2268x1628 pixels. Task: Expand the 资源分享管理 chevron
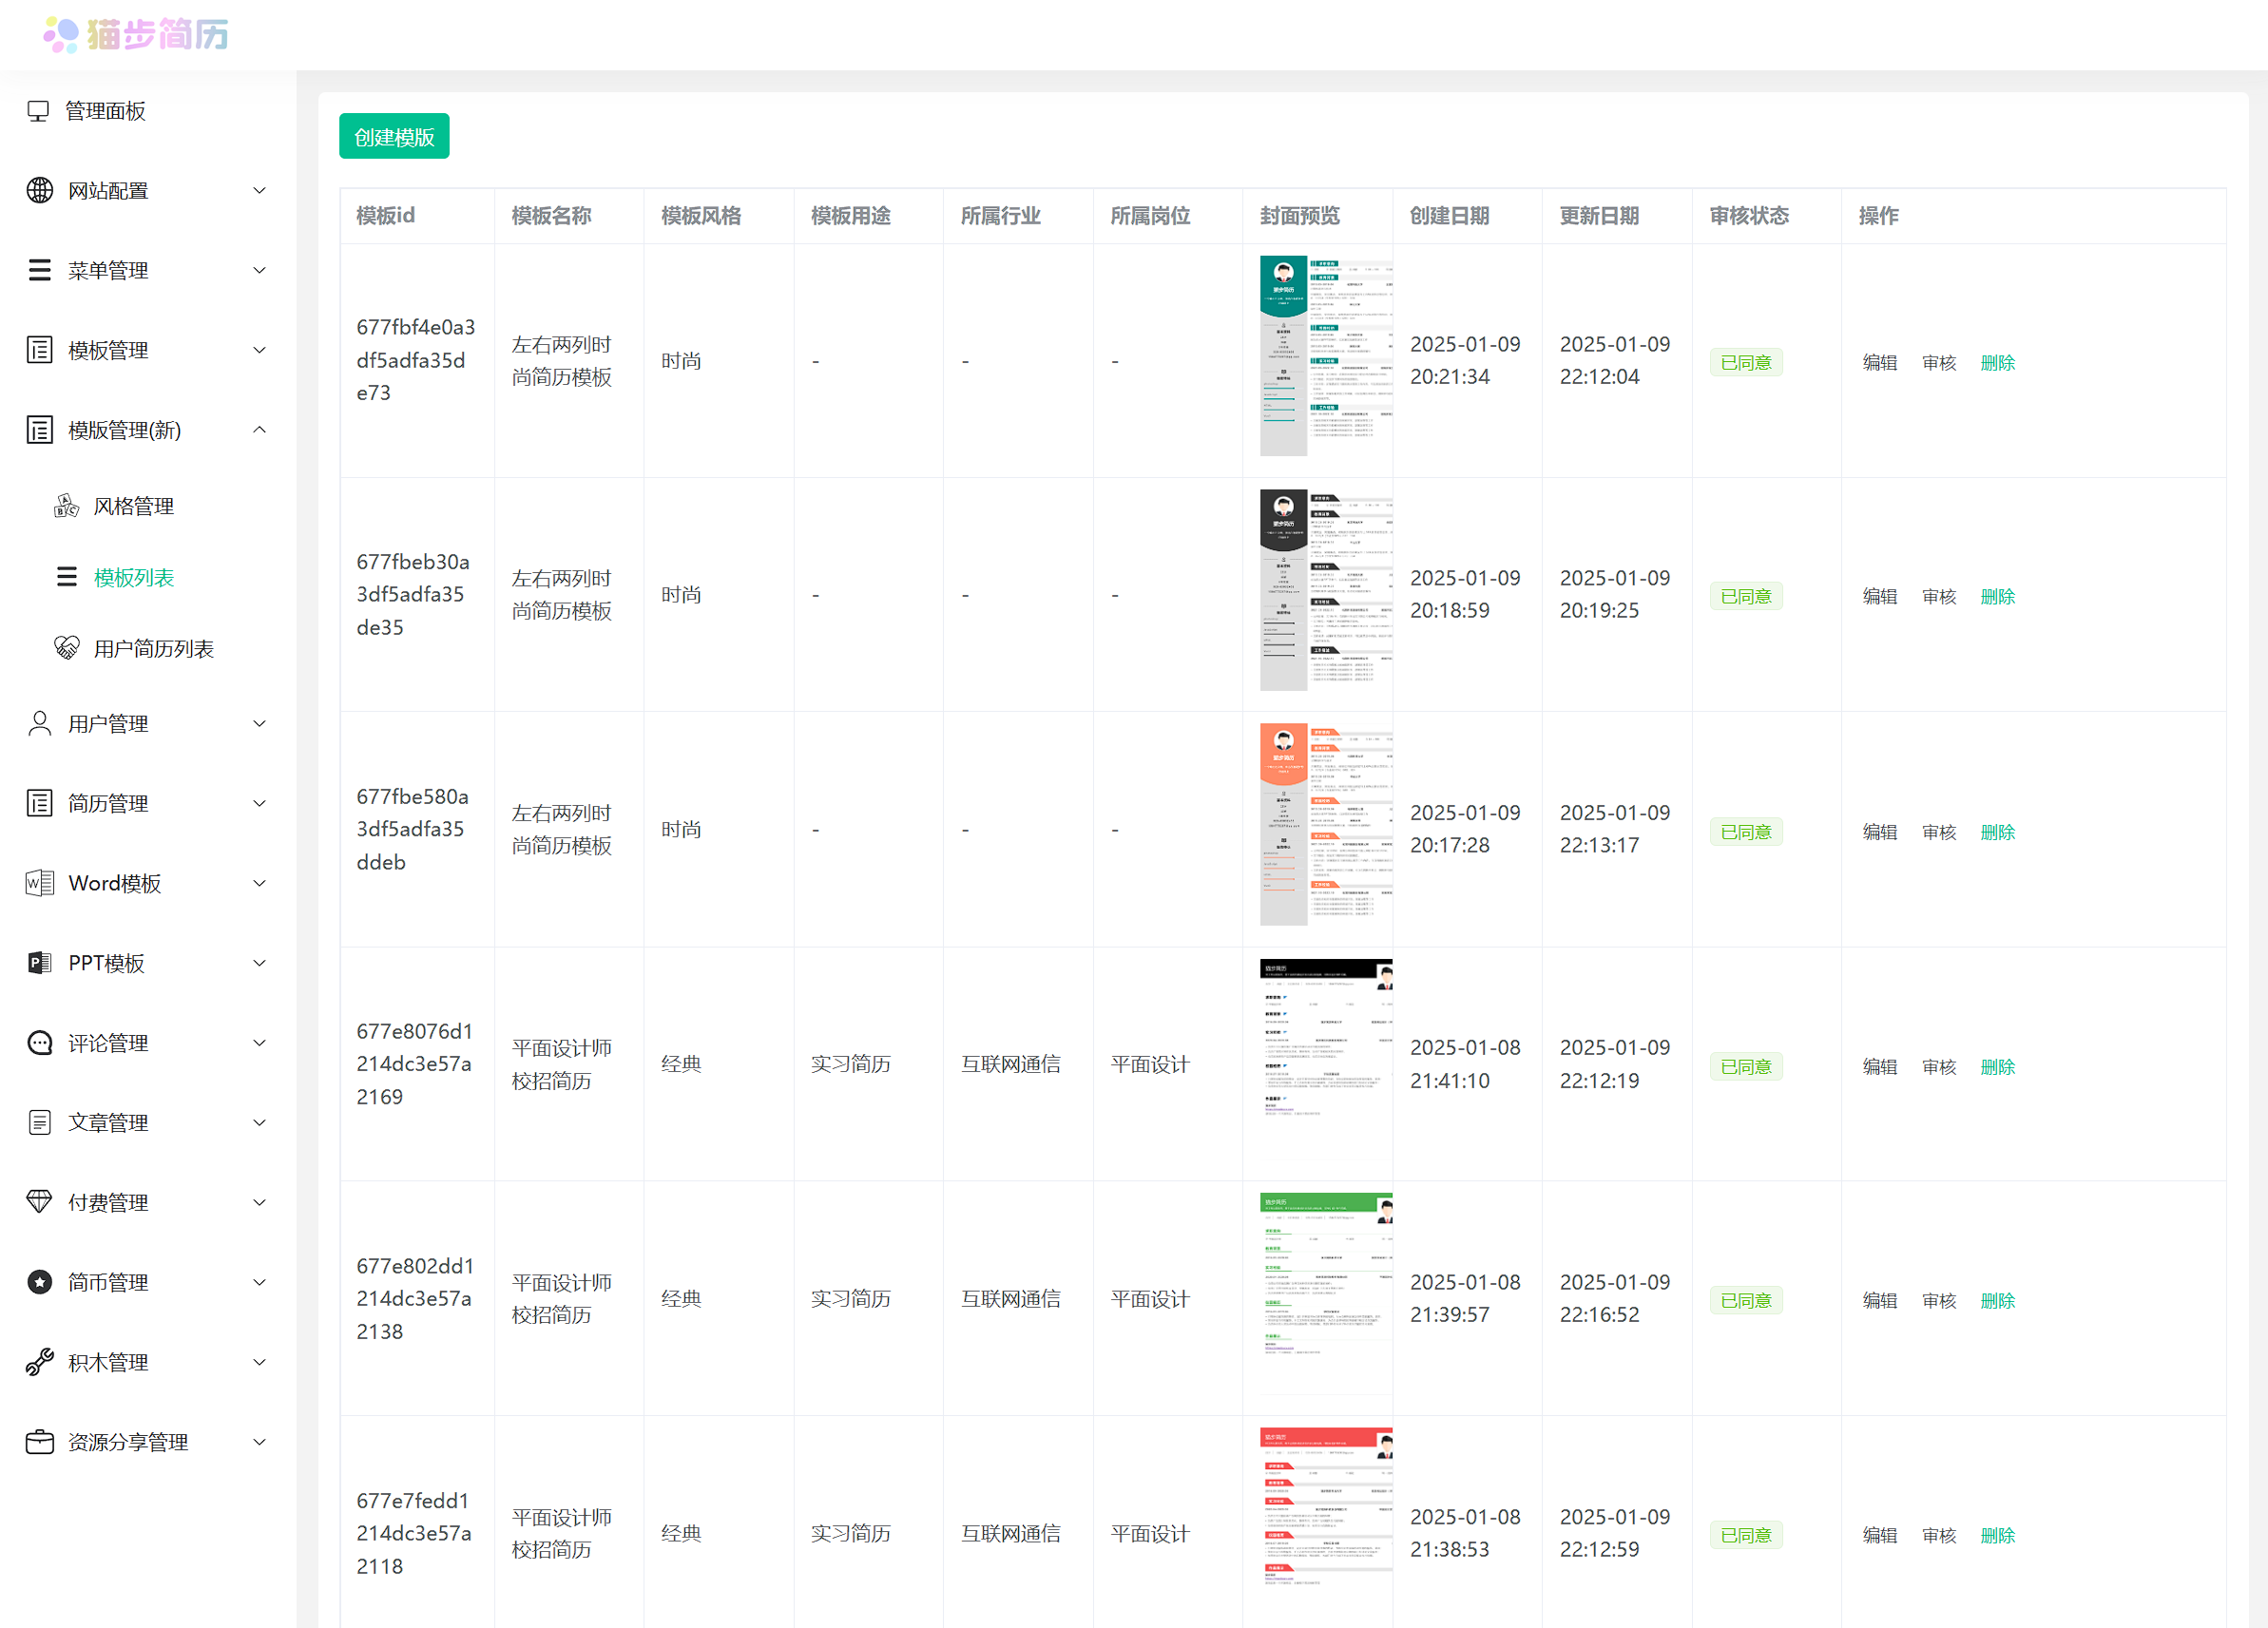coord(259,1442)
